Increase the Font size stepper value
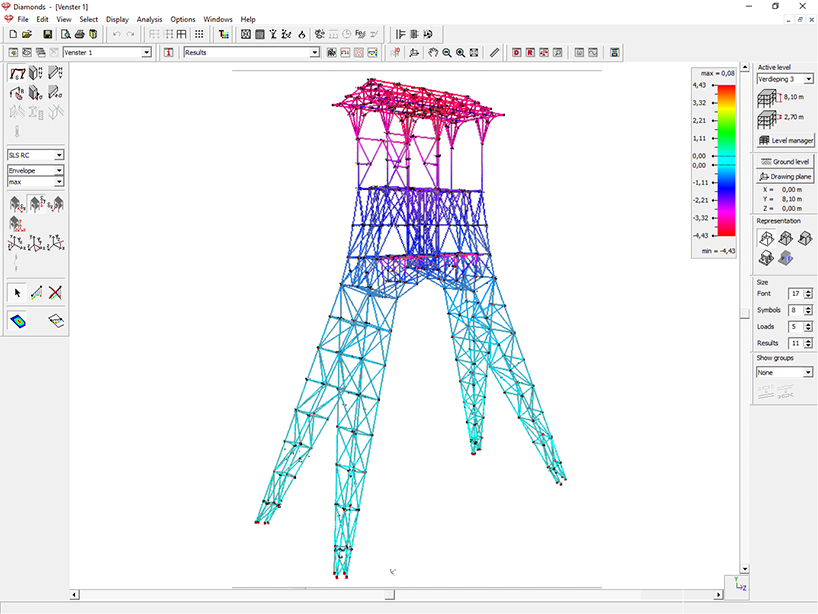The height and width of the screenshot is (614, 818). point(807,291)
